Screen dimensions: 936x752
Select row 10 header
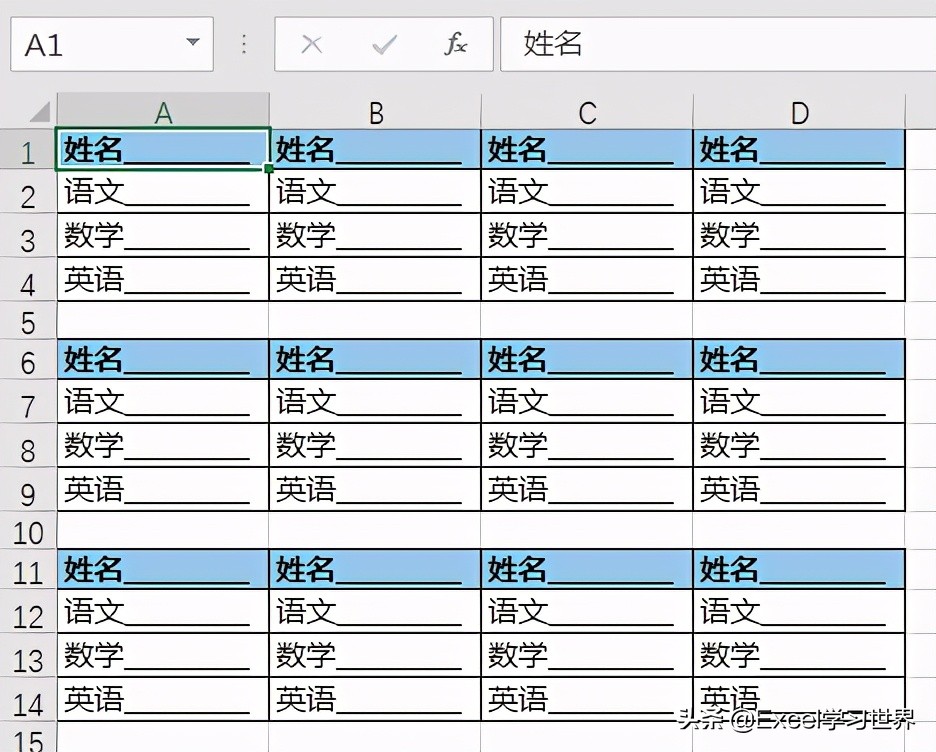28,530
